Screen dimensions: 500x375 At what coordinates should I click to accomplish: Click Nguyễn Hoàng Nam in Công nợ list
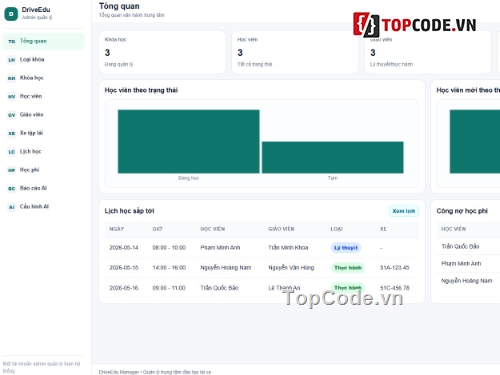[467, 281]
